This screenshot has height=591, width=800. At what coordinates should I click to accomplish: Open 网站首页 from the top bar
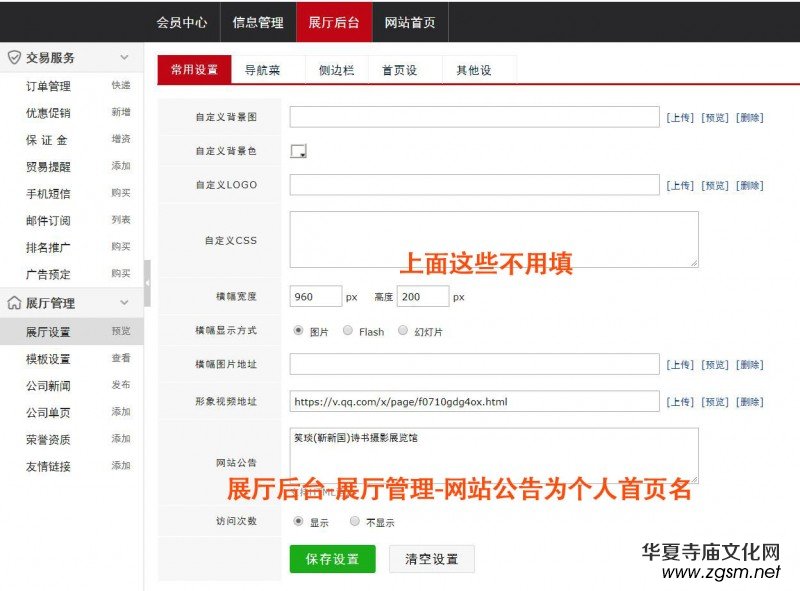click(410, 22)
